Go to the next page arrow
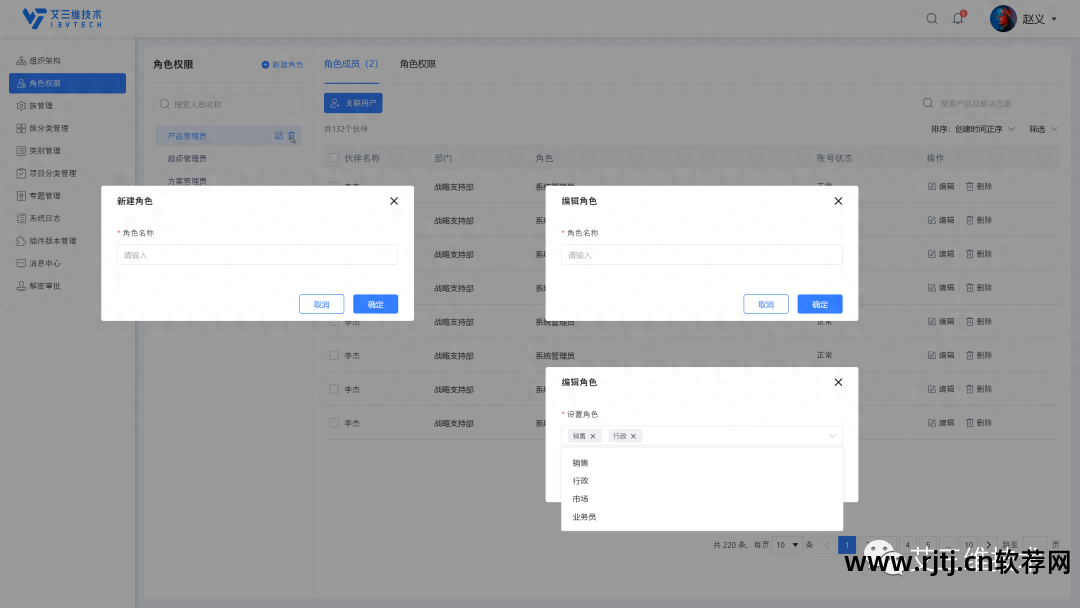The height and width of the screenshot is (608, 1080). pos(988,545)
